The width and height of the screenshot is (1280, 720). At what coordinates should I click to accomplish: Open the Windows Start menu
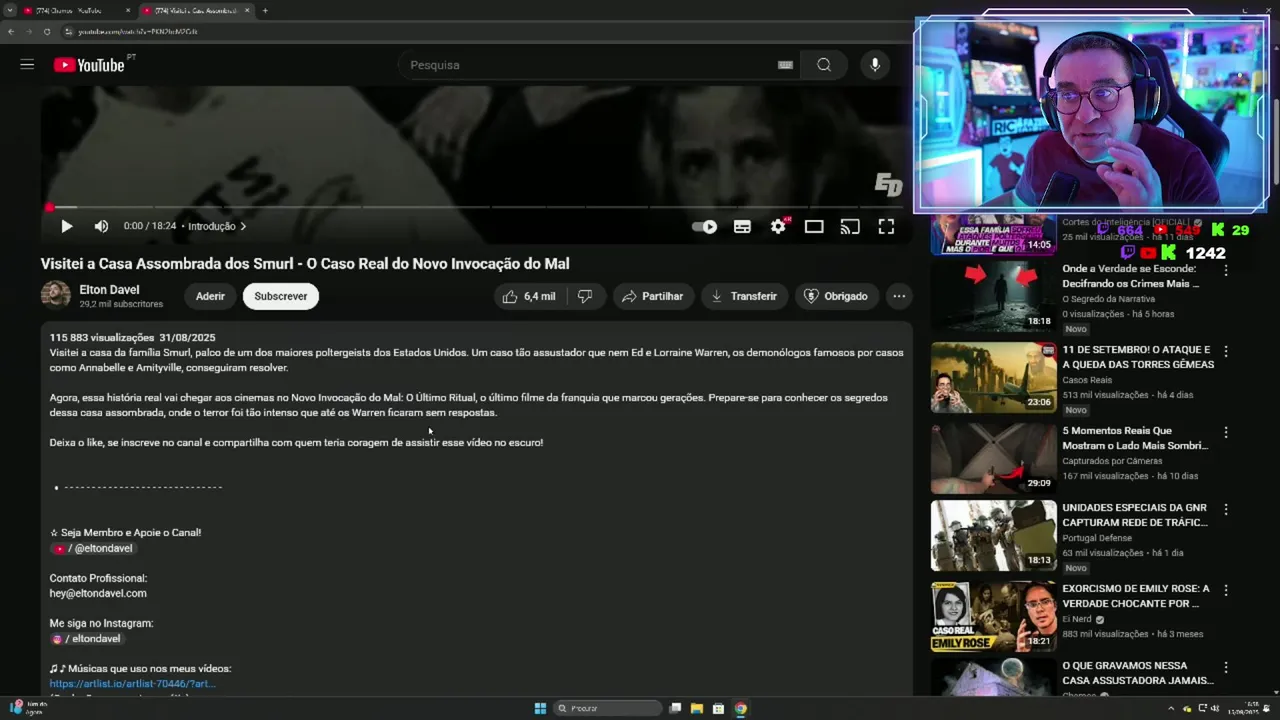[540, 708]
